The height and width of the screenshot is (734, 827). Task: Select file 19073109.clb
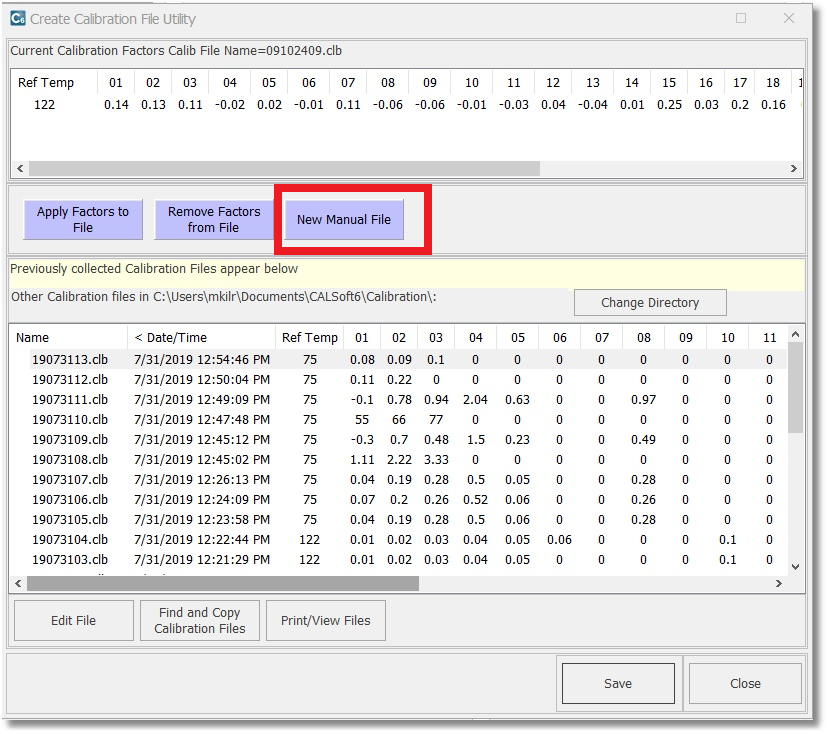pyautogui.click(x=70, y=440)
